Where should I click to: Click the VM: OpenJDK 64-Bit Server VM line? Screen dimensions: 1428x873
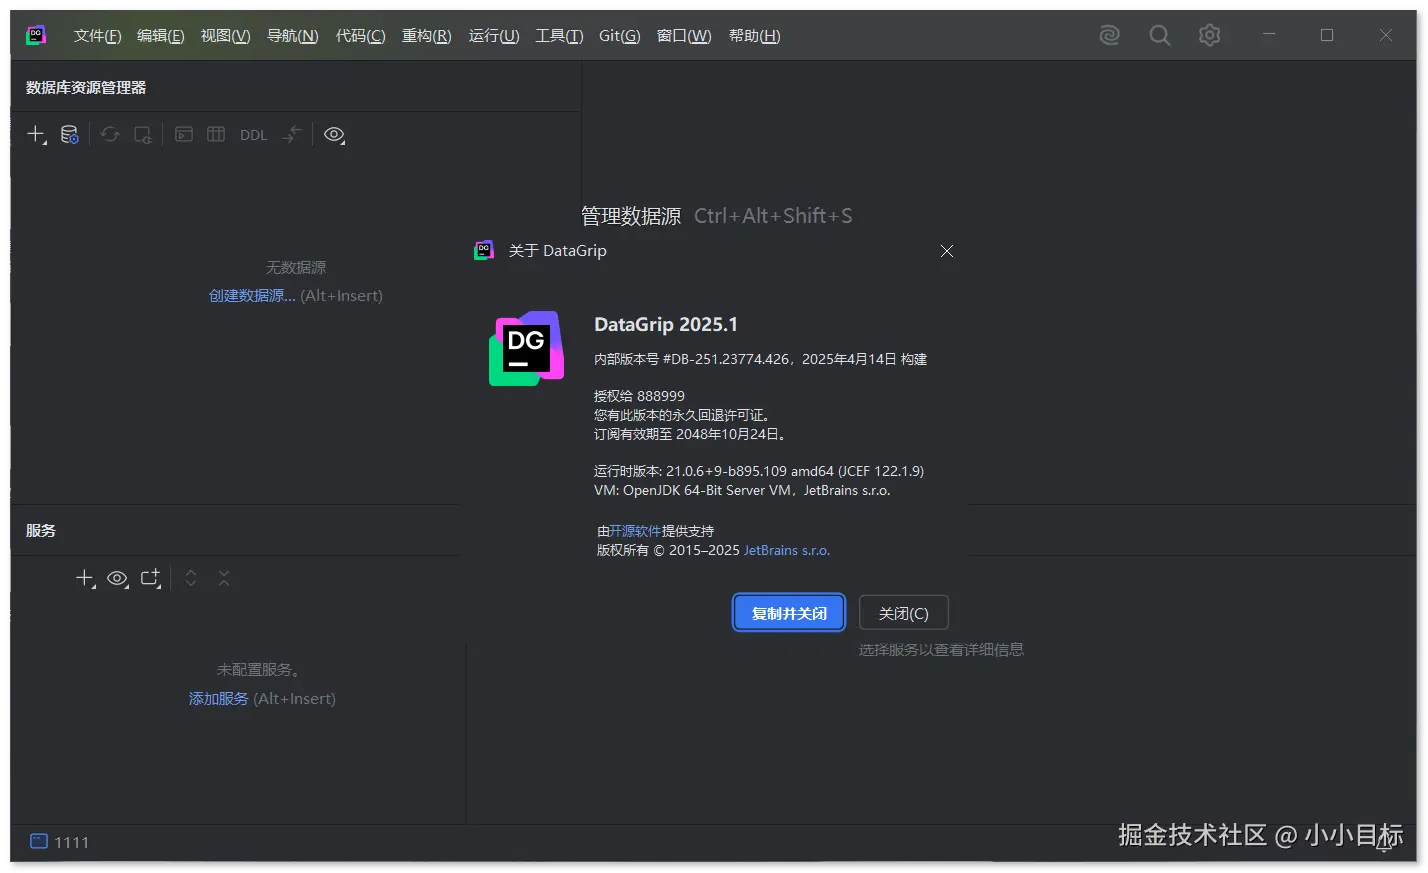[x=742, y=490]
